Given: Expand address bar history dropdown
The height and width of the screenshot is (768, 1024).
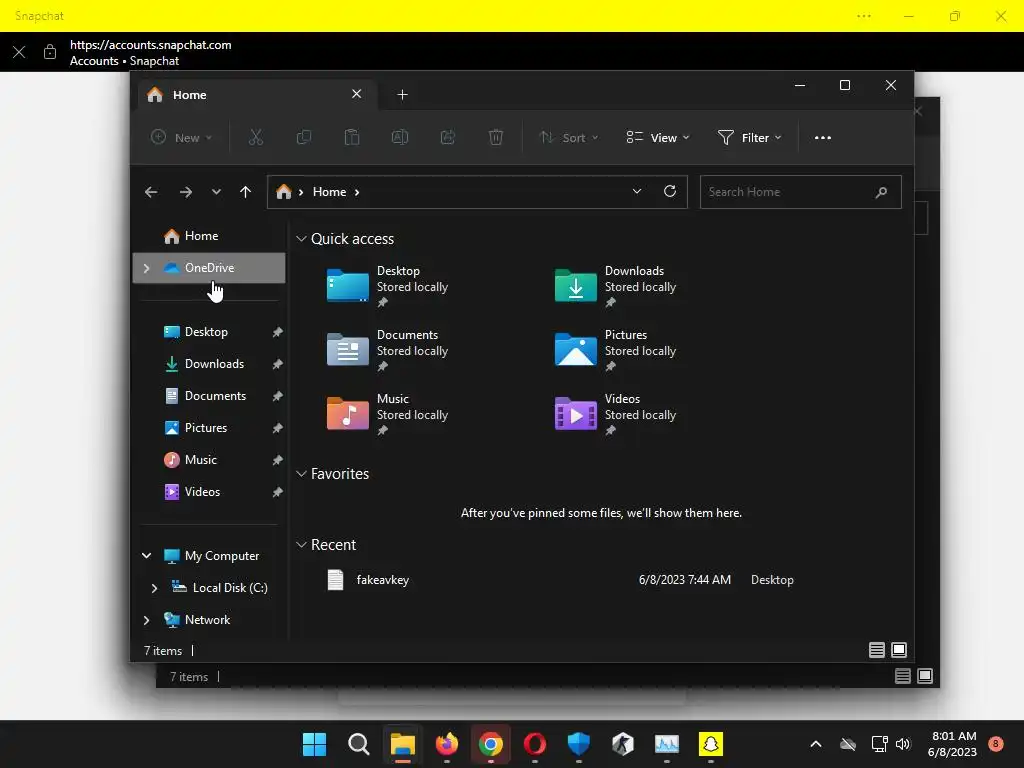Looking at the screenshot, I should tap(637, 191).
